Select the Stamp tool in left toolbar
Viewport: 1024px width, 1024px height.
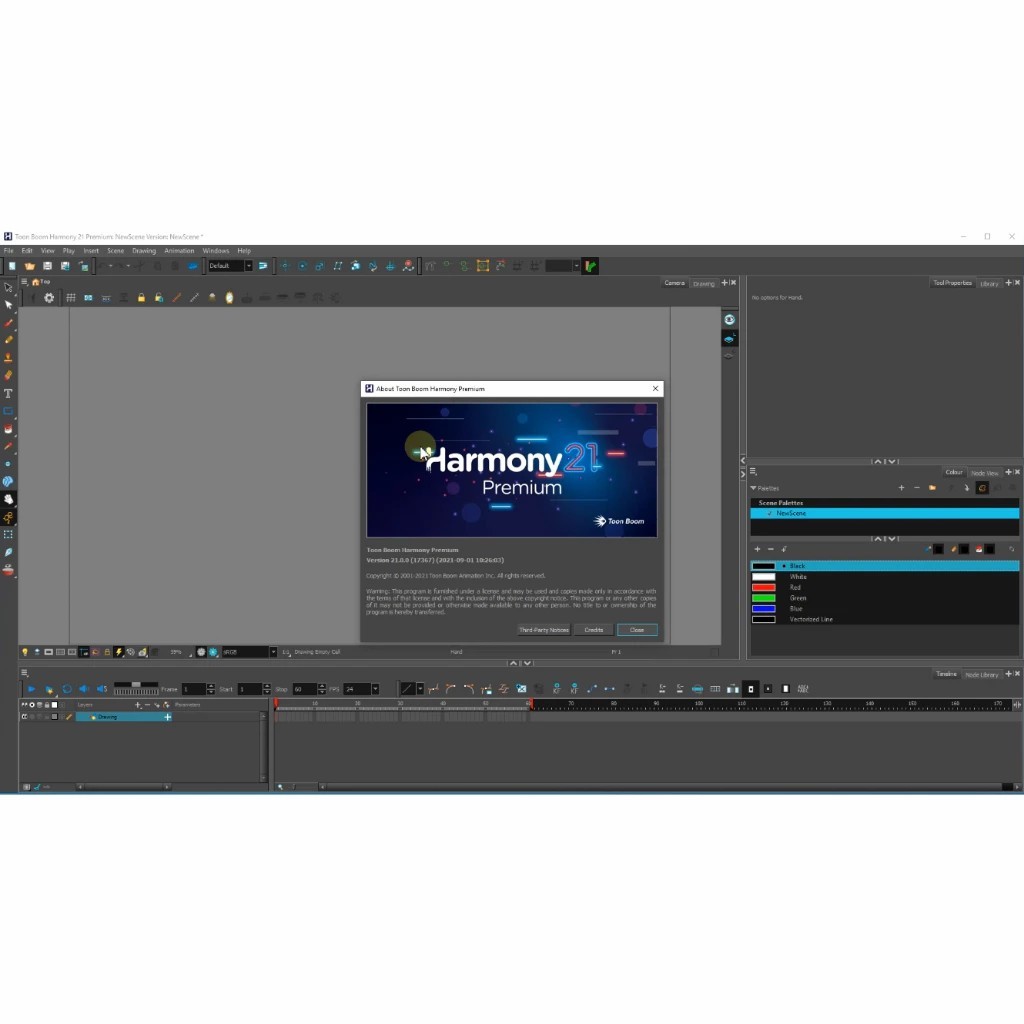[8, 358]
